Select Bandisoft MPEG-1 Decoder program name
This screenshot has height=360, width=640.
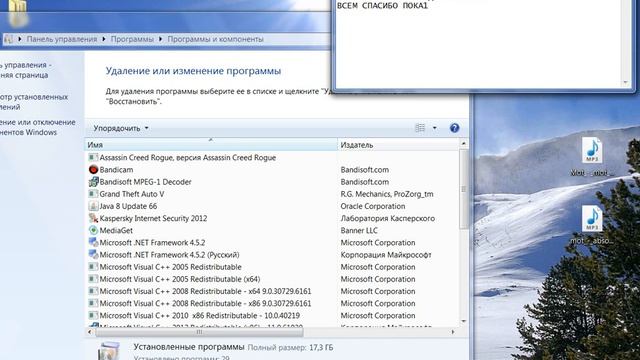coord(146,182)
